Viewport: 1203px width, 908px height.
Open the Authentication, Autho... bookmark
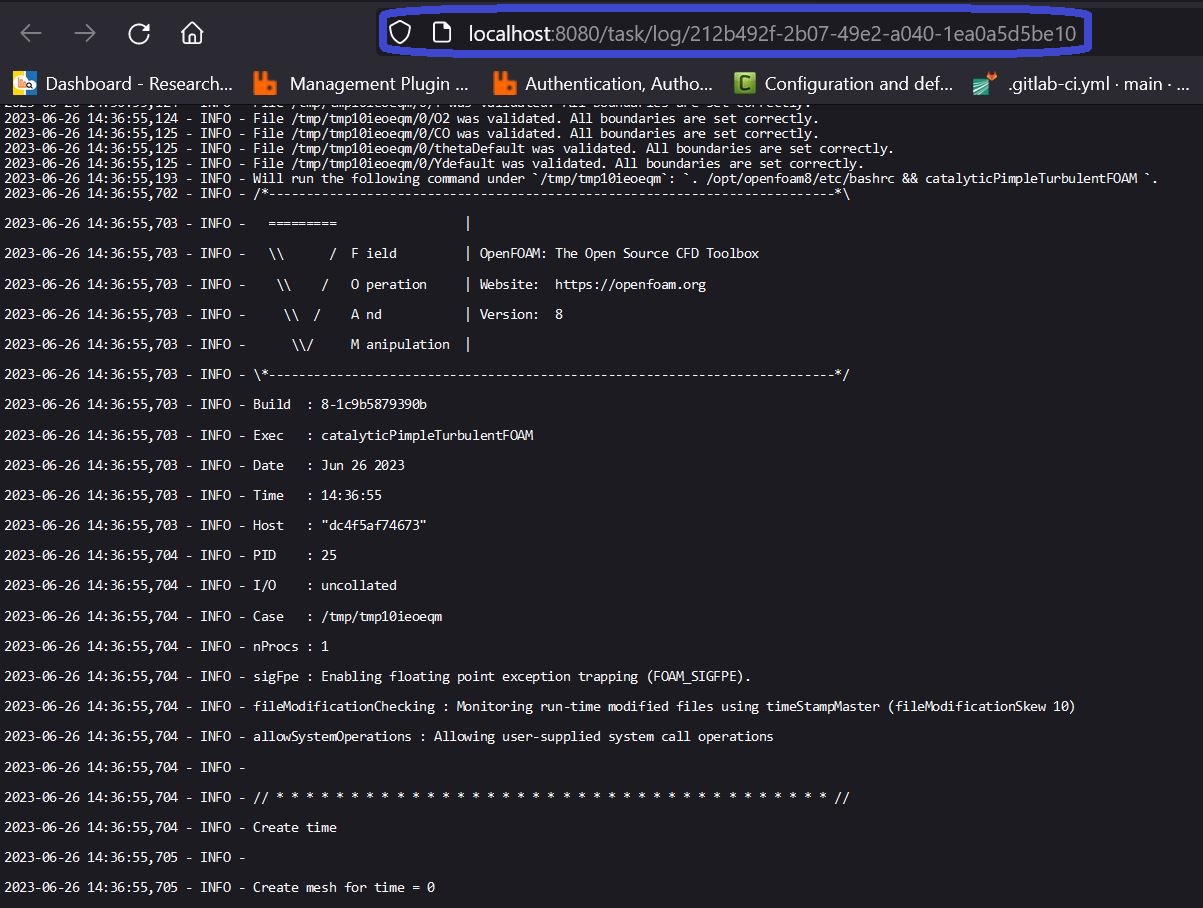(603, 84)
